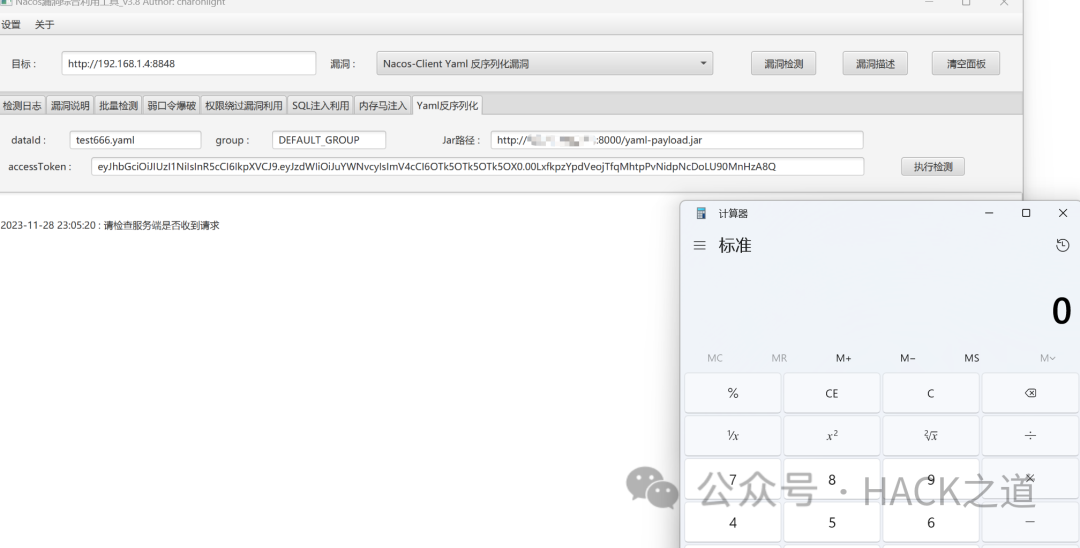Click the minus key on calculator
Viewport: 1080px width, 548px height.
(x=1030, y=522)
